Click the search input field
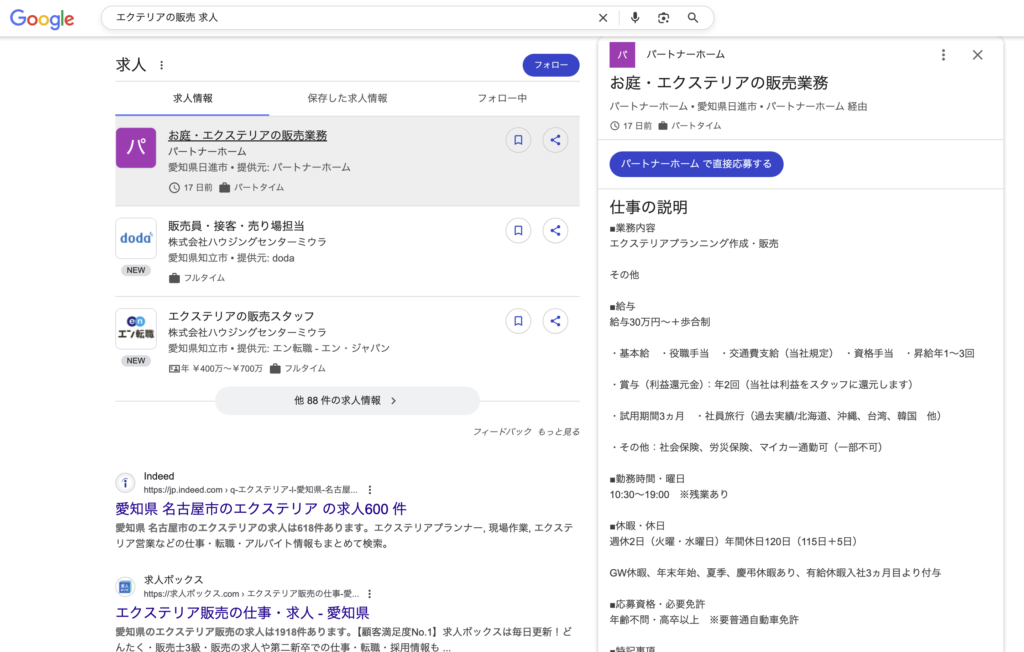Viewport: 1024px width, 652px height. 353,18
